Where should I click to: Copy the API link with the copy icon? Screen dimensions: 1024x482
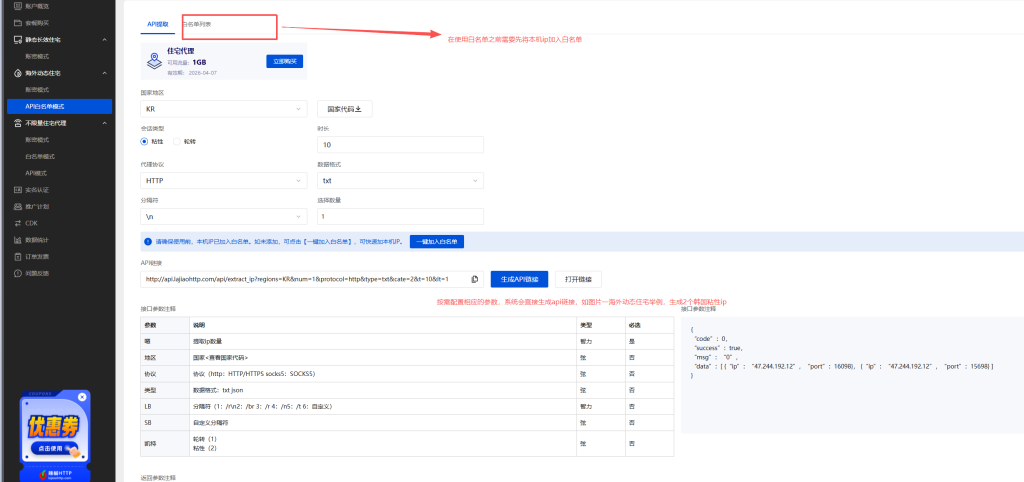coord(475,280)
